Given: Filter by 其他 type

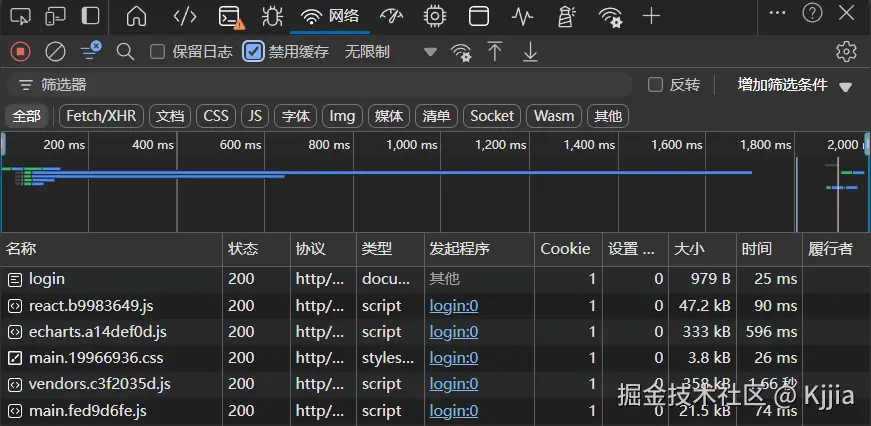Looking at the screenshot, I should click(608, 116).
